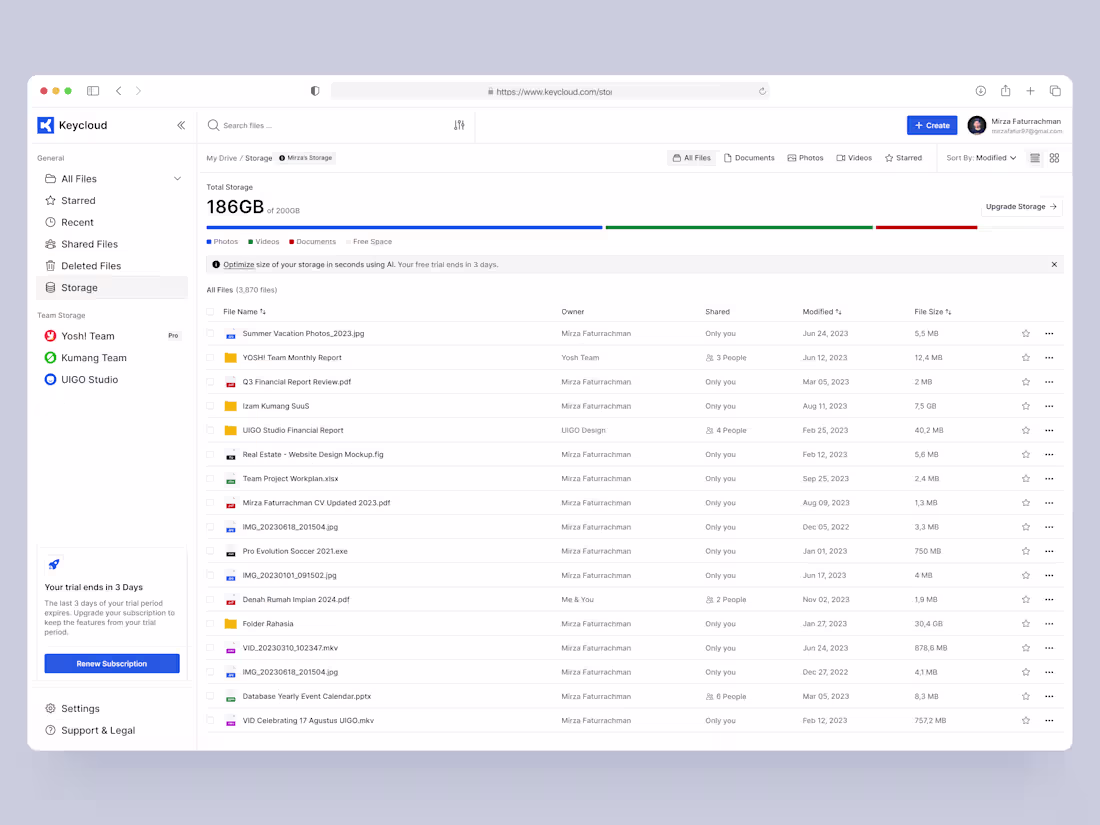Select the list view layout icon
The image size is (1100, 825).
click(1033, 157)
